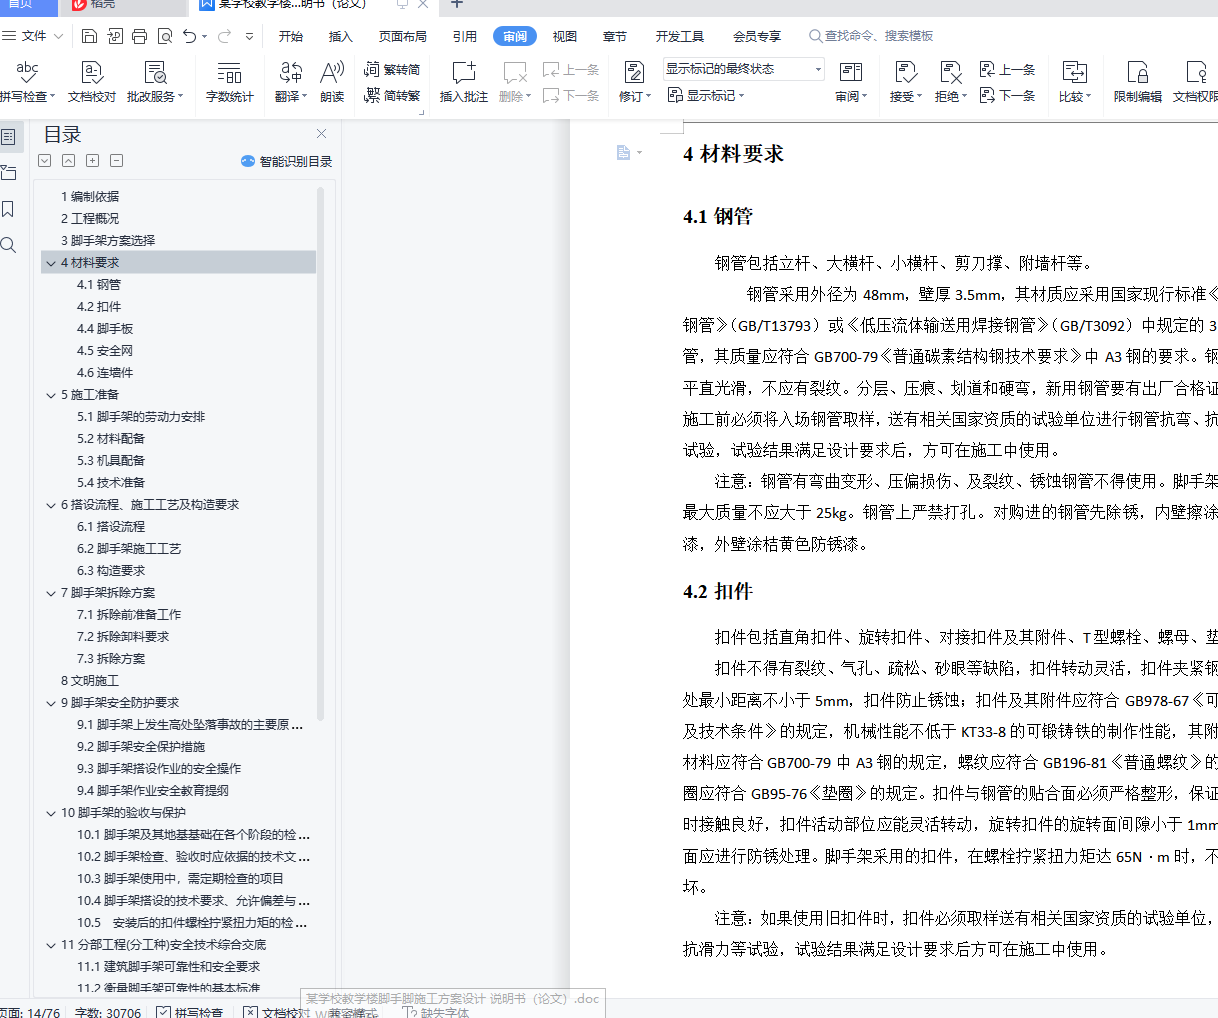Viewport: 1218px width, 1018px height.
Task: Open the 文件 menu
Action: pyautogui.click(x=32, y=36)
